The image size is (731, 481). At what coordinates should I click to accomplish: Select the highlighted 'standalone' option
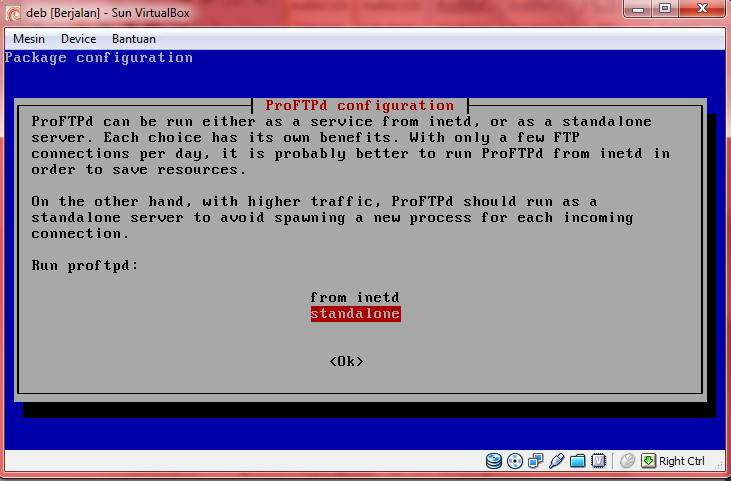click(355, 314)
